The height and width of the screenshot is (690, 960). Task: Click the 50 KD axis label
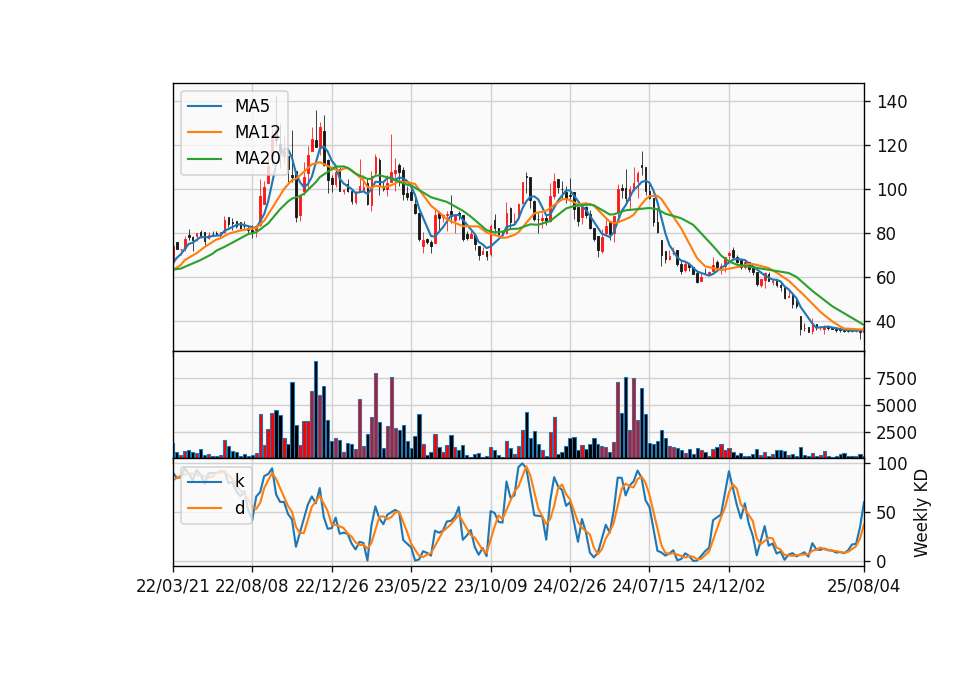887,513
